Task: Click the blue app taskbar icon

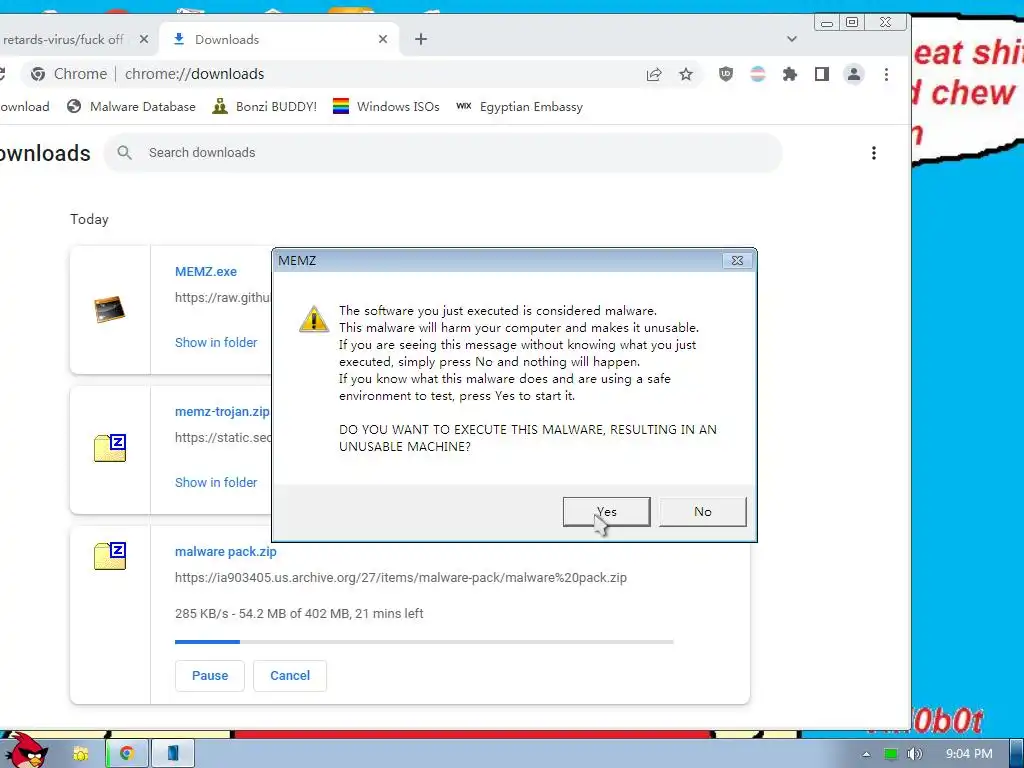Action: tap(173, 754)
